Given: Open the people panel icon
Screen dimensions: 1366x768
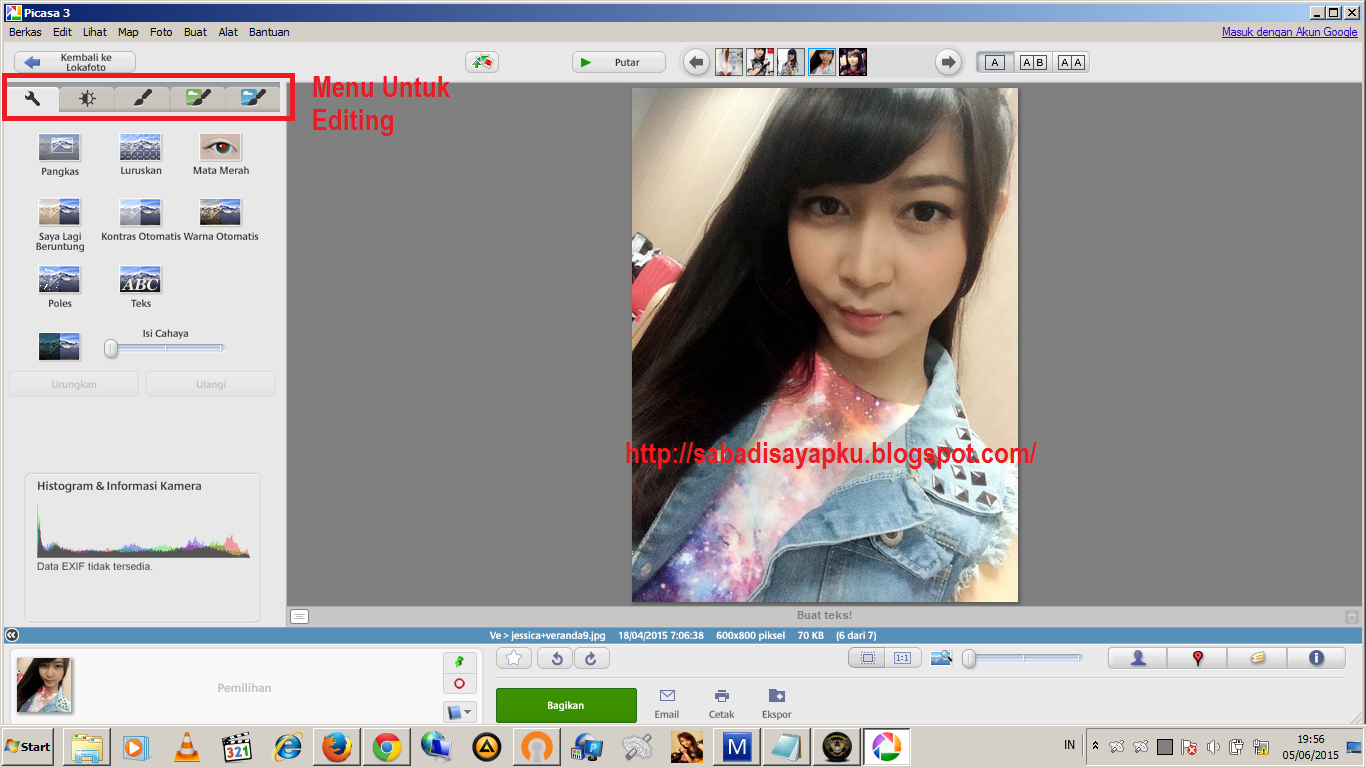Looking at the screenshot, I should [x=1138, y=658].
